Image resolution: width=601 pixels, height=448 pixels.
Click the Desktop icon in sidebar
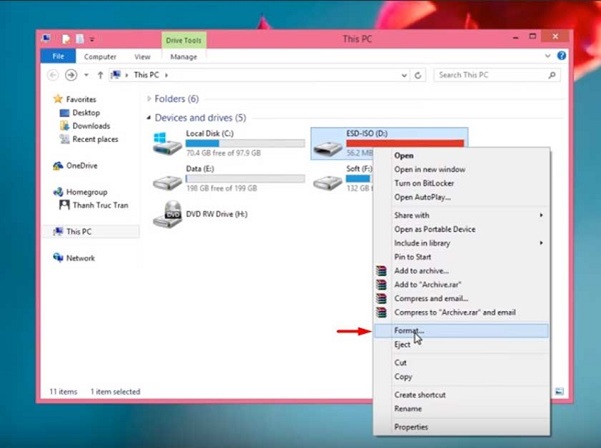[64, 113]
